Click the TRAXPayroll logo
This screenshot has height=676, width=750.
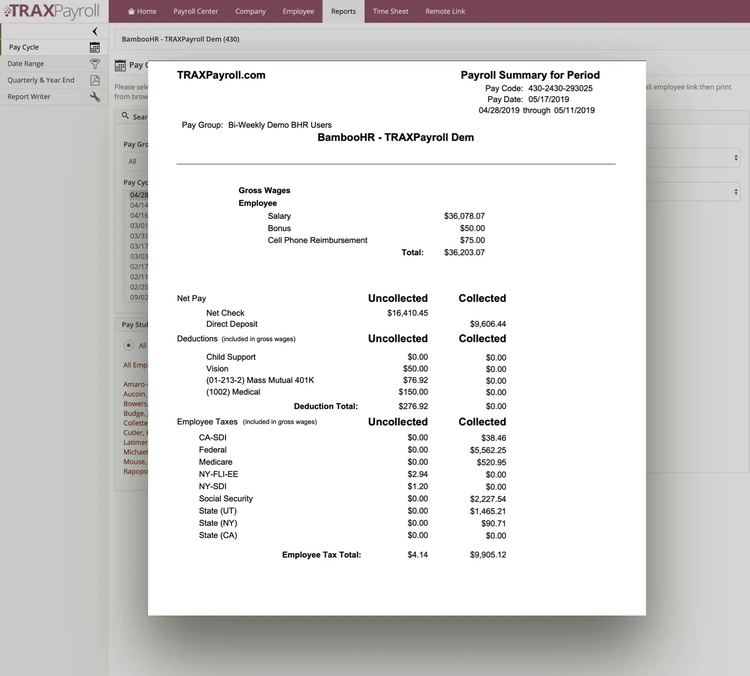(52, 11)
